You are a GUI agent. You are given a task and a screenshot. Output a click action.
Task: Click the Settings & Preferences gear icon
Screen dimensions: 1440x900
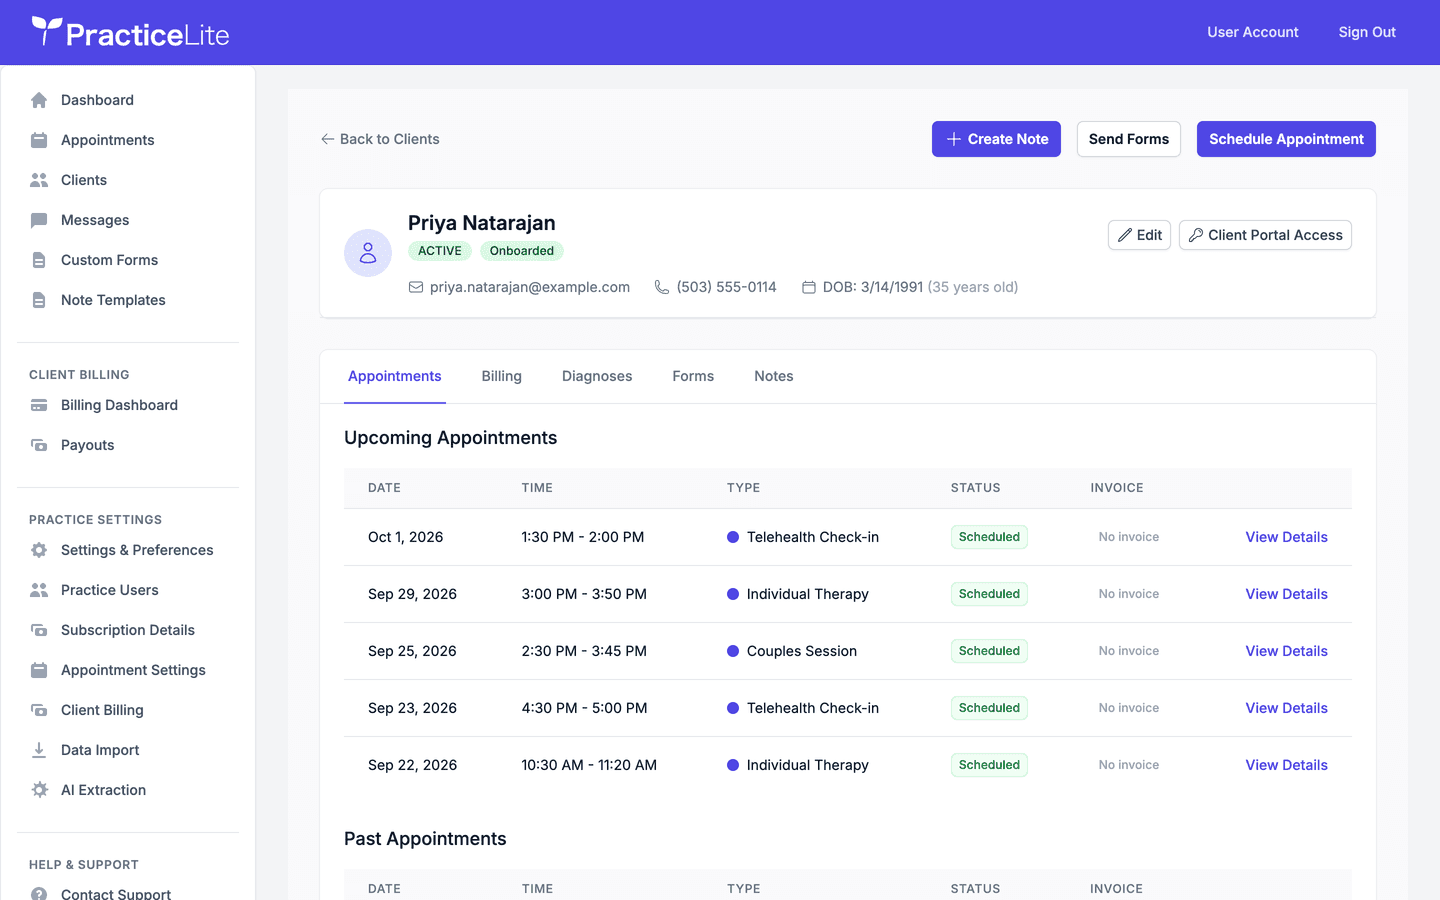(x=39, y=550)
